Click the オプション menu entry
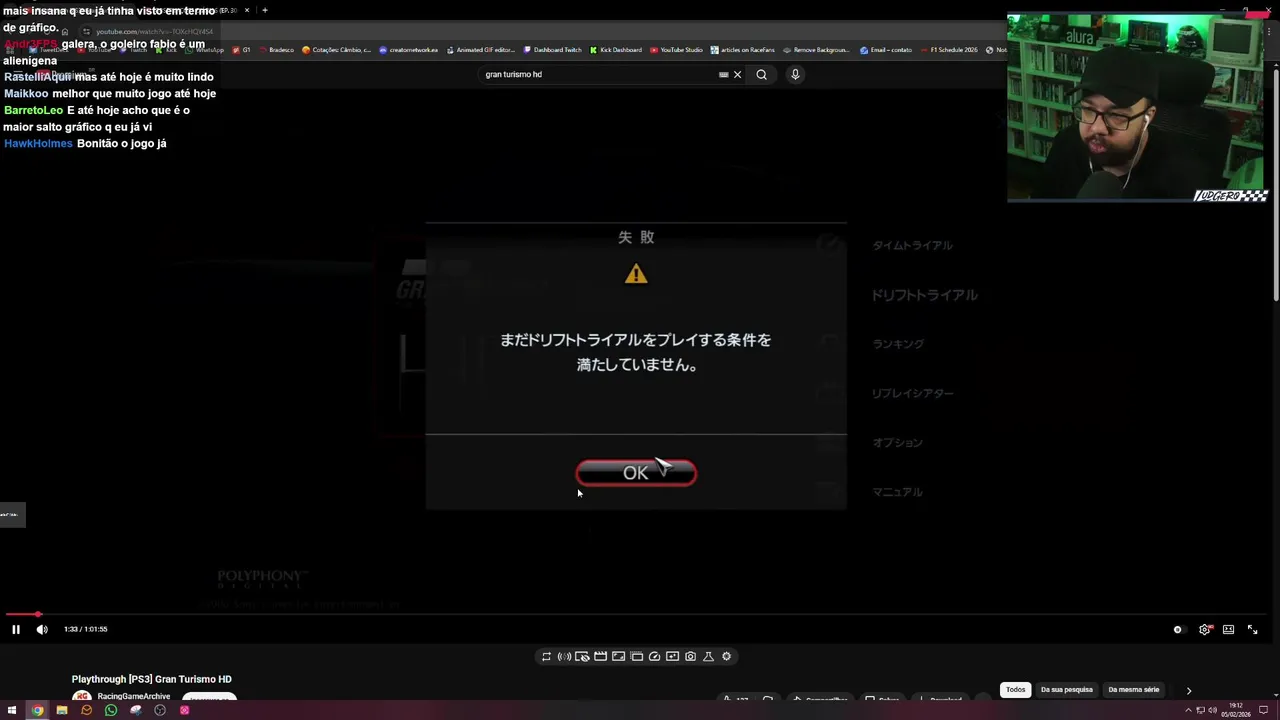Screen dimensions: 1280x720 tap(897, 443)
